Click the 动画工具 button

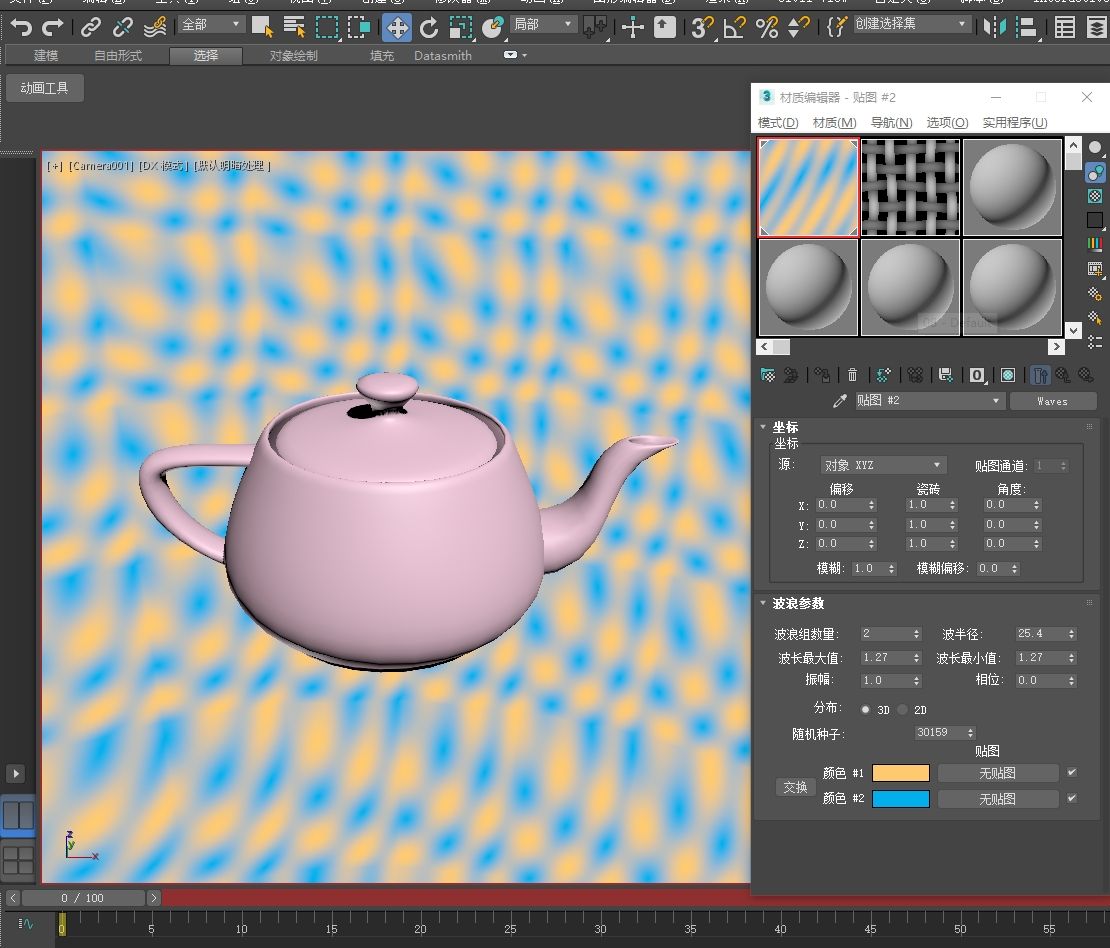point(45,88)
